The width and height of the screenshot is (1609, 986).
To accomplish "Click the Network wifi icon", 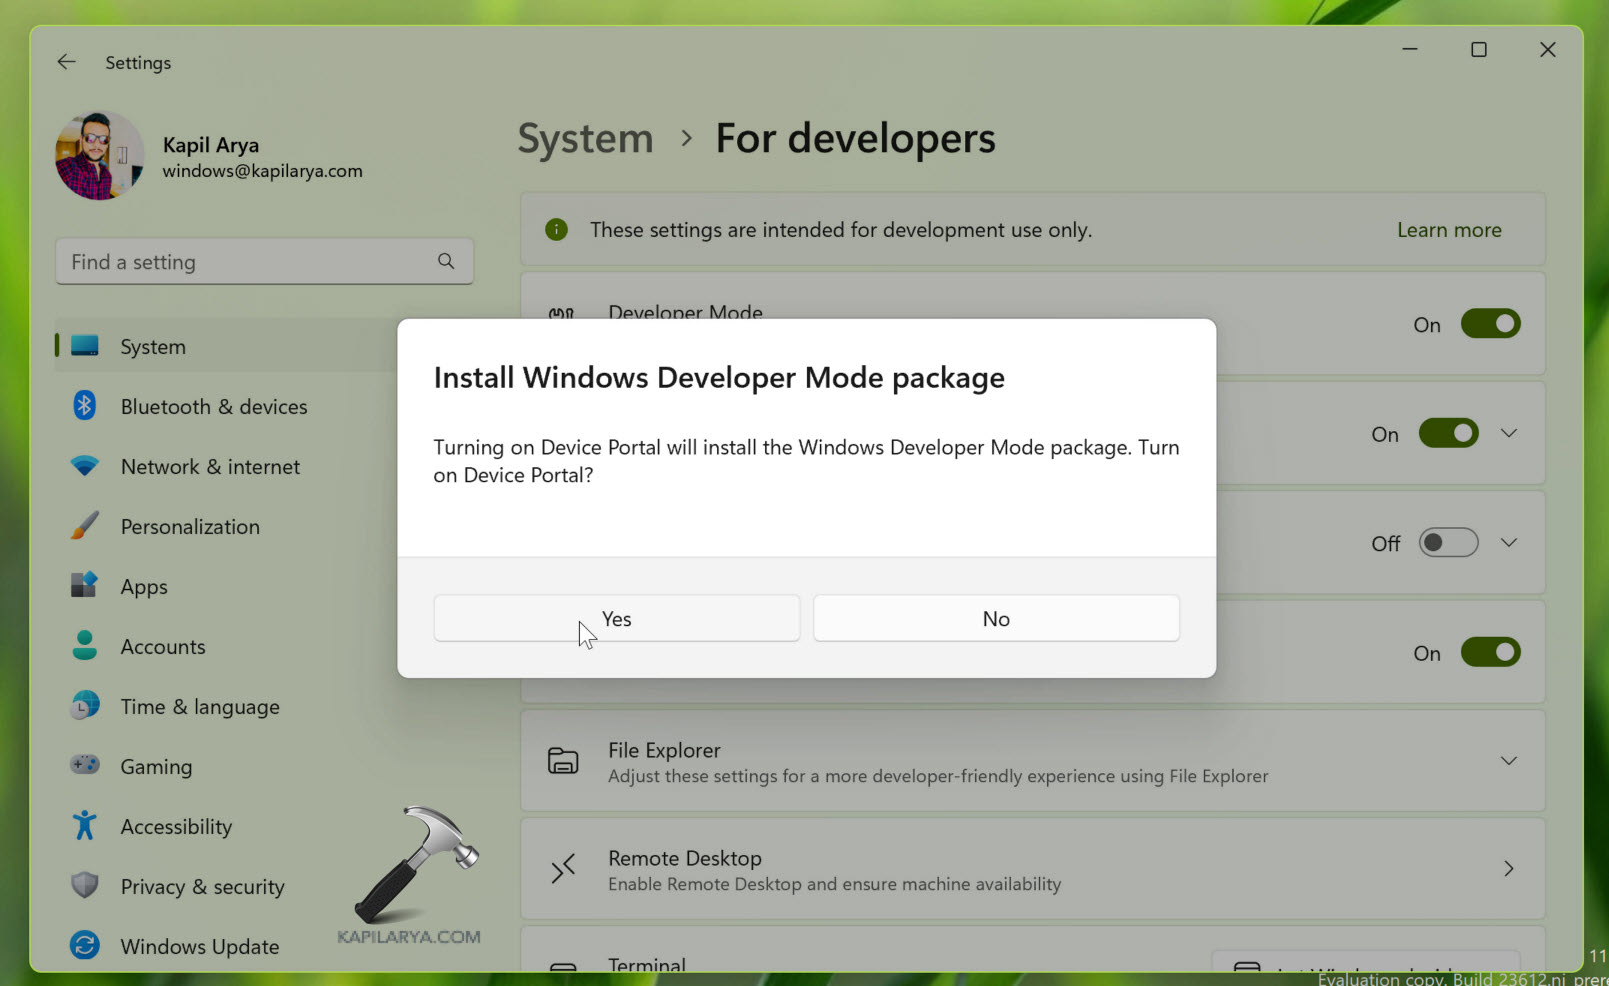I will click(x=85, y=466).
